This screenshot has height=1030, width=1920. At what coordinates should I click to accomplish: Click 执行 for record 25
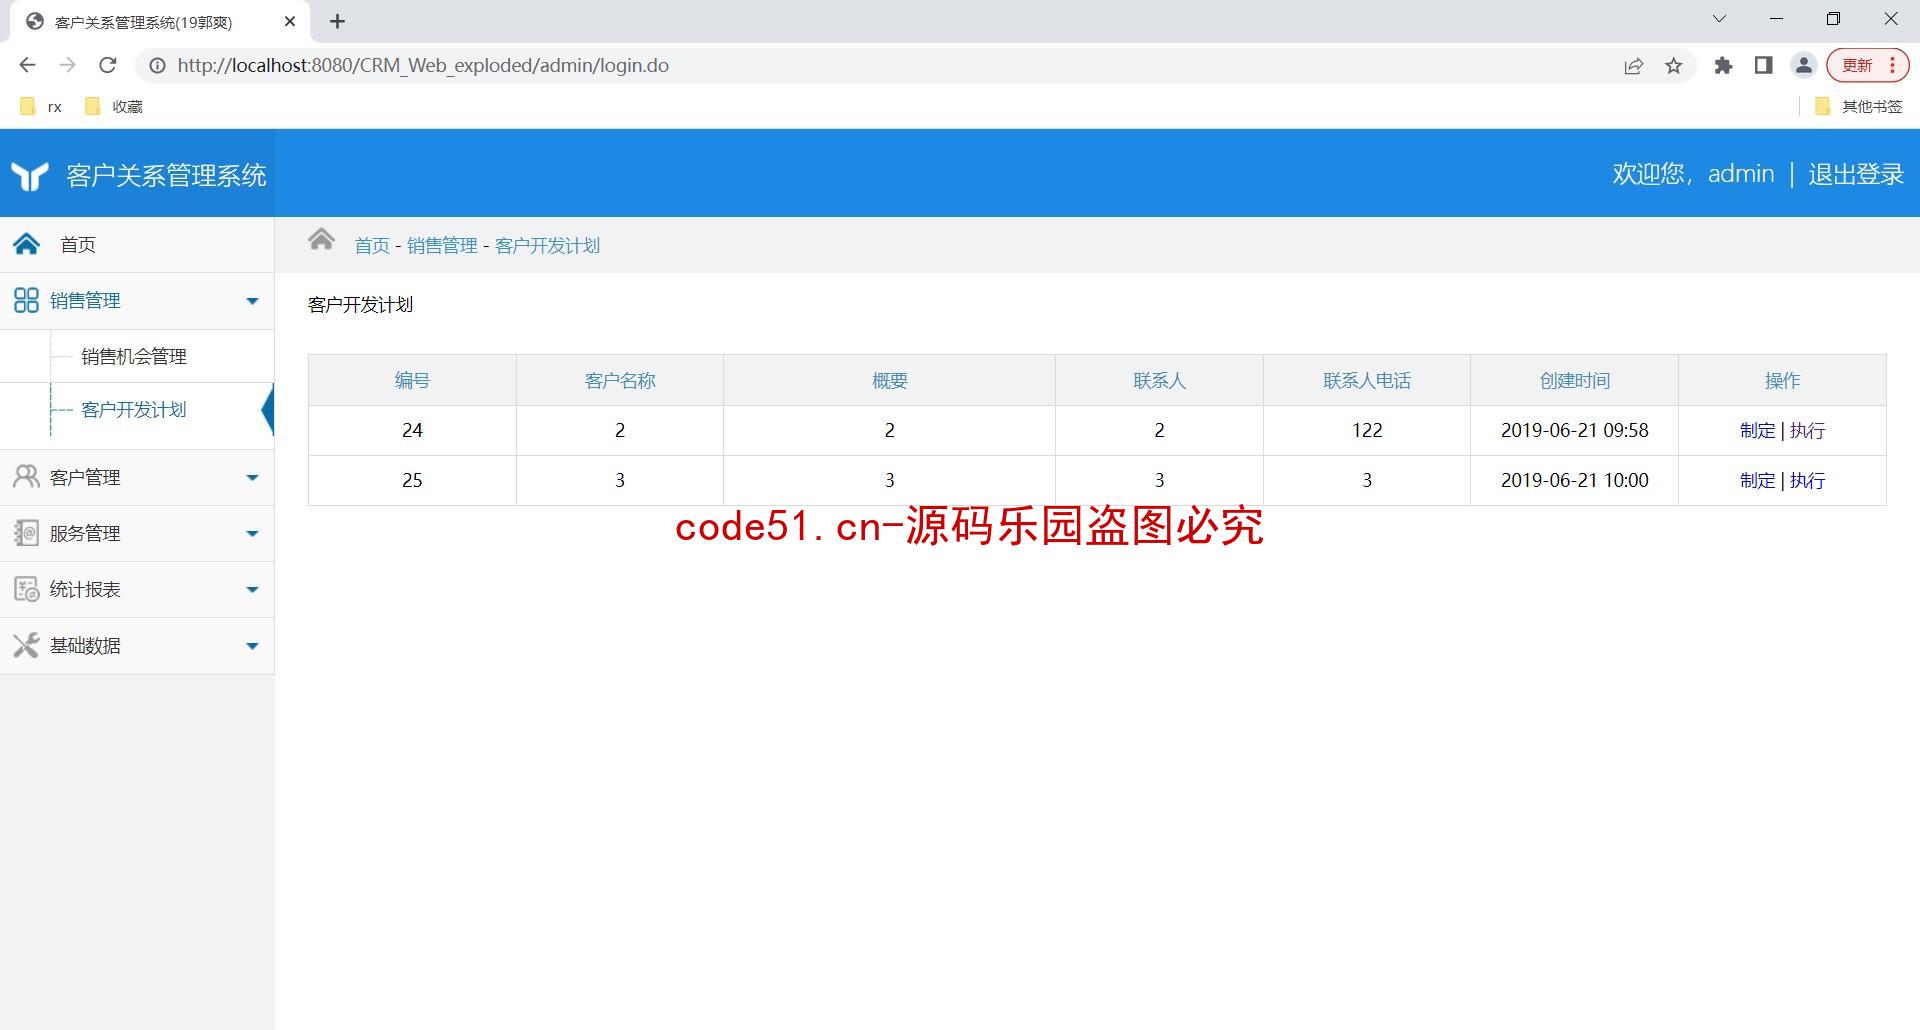coord(1807,480)
